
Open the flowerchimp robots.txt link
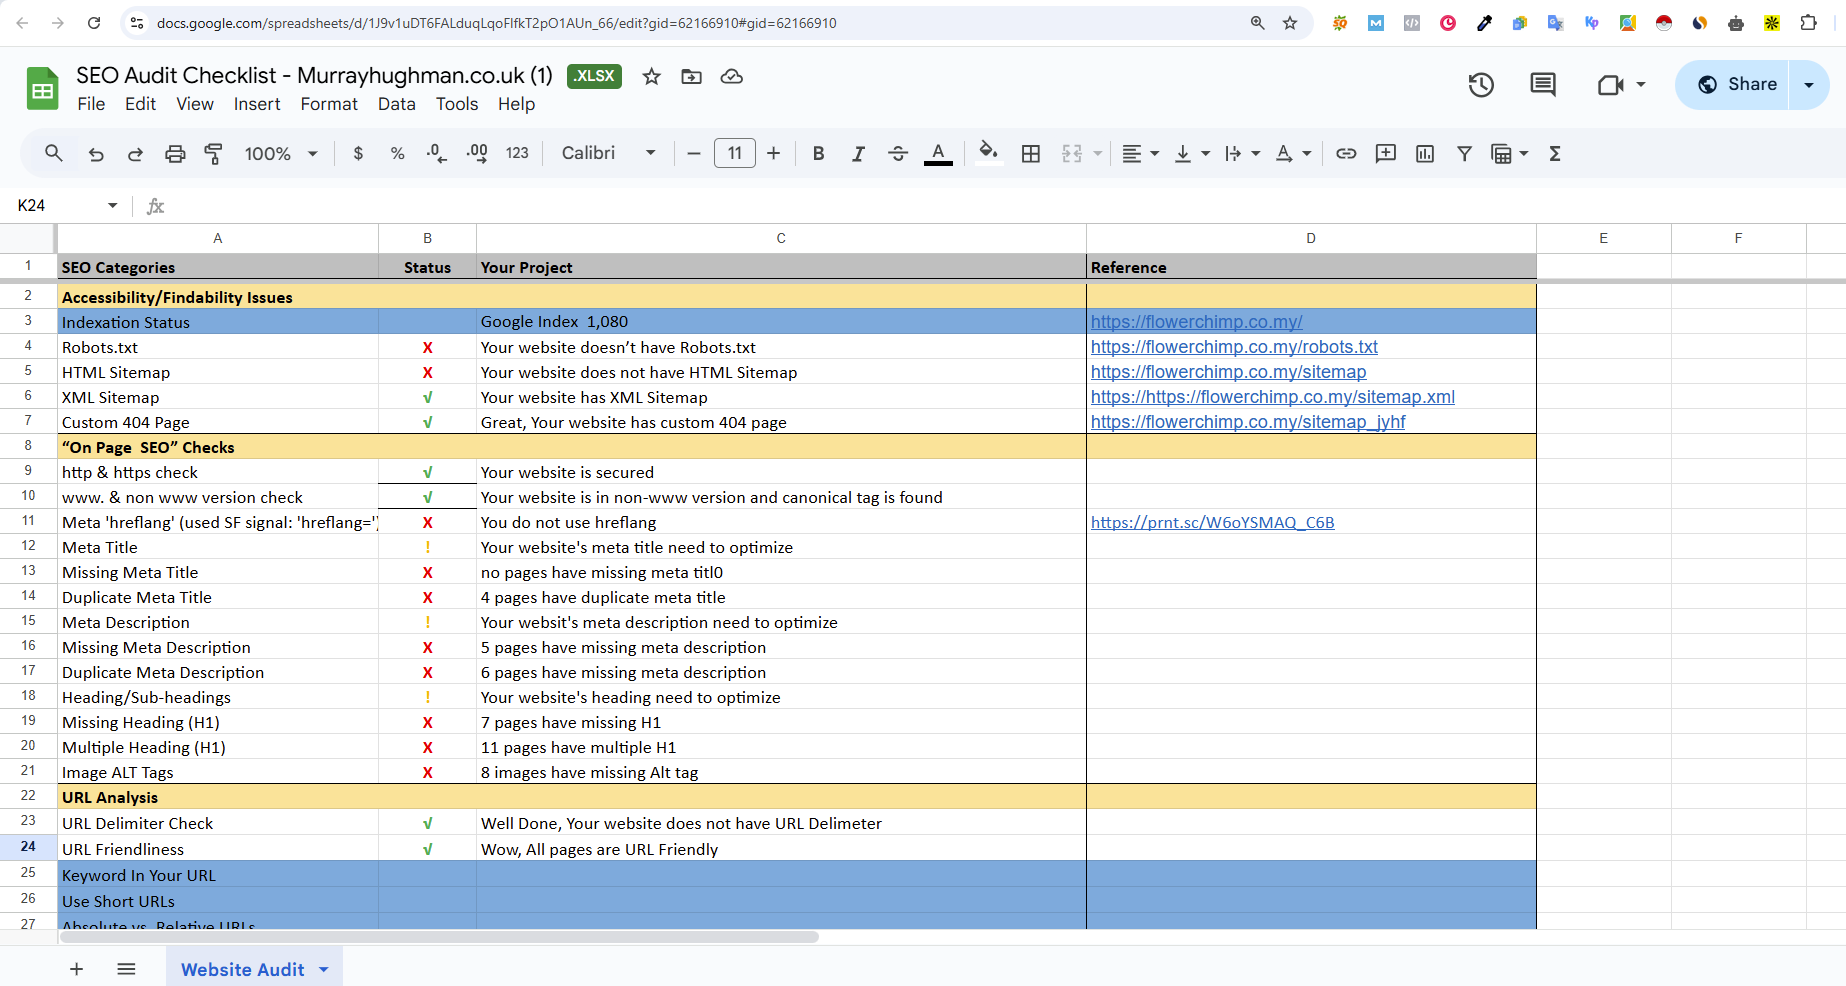coord(1234,347)
